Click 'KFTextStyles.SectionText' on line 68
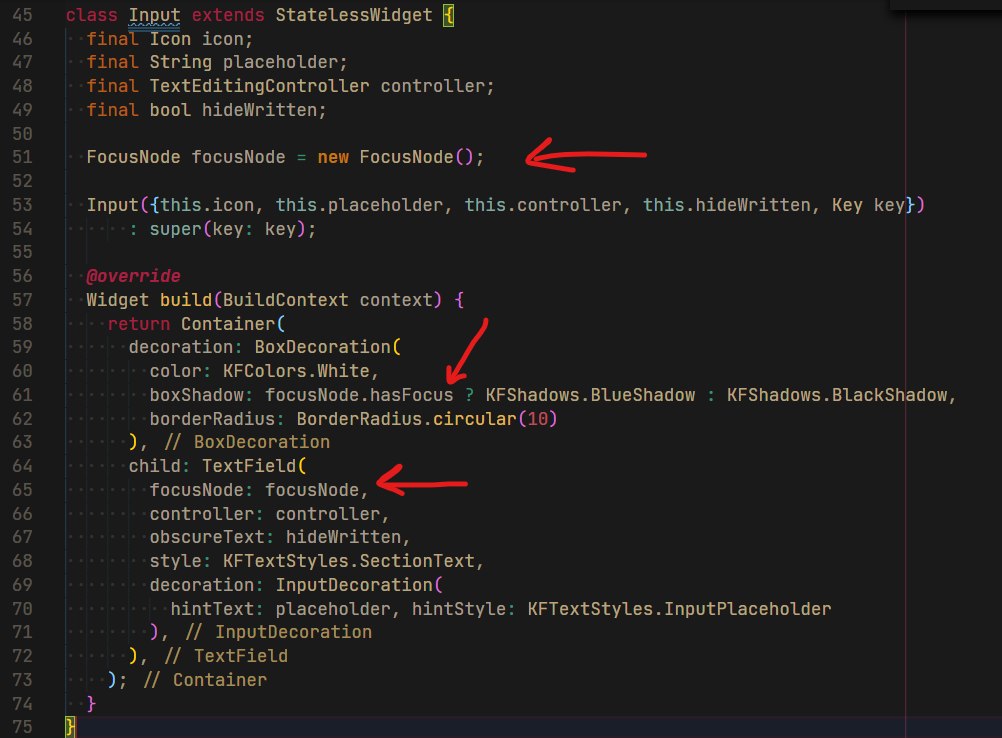 pos(348,561)
